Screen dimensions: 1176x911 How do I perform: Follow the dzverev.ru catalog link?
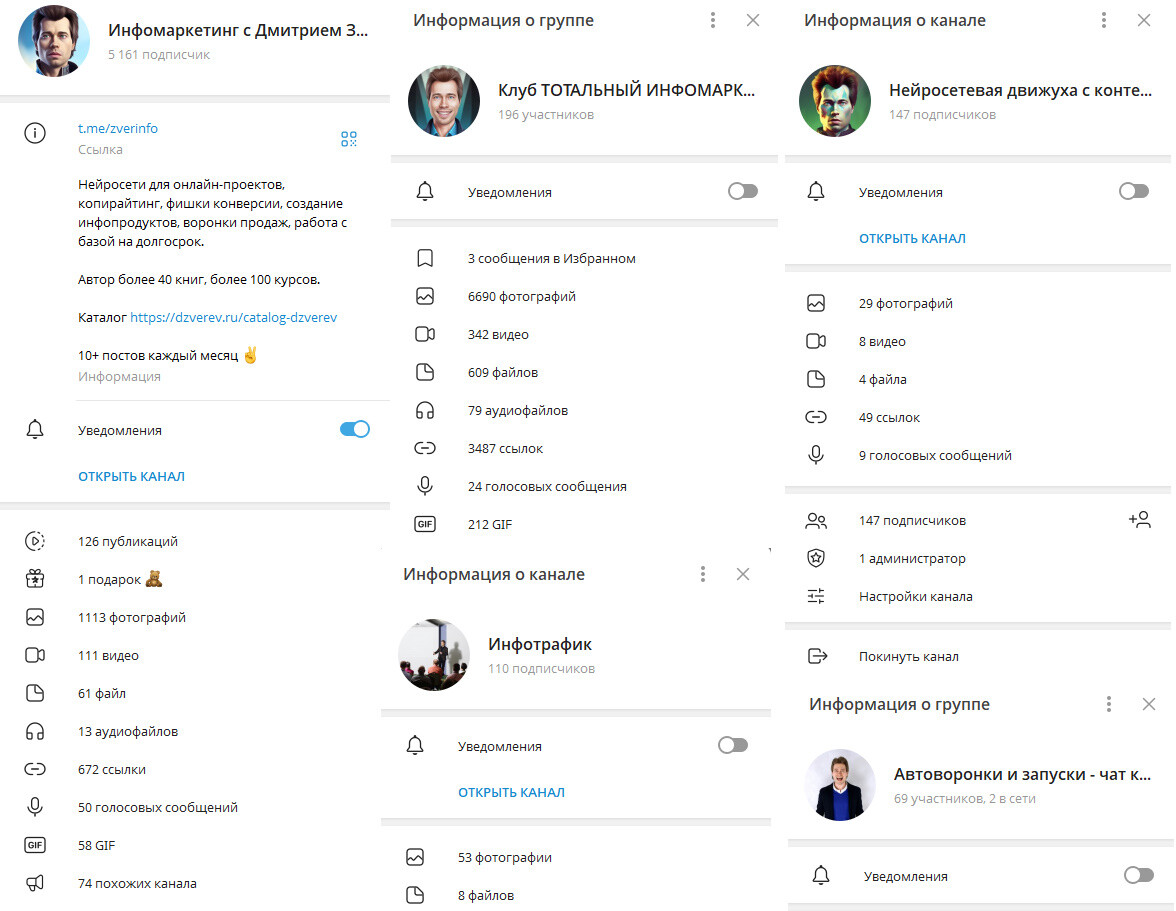233,317
